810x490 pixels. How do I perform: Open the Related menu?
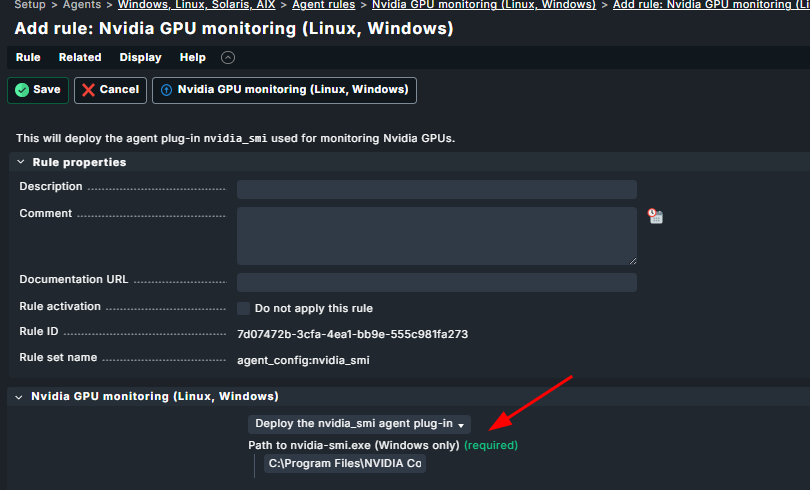80,57
